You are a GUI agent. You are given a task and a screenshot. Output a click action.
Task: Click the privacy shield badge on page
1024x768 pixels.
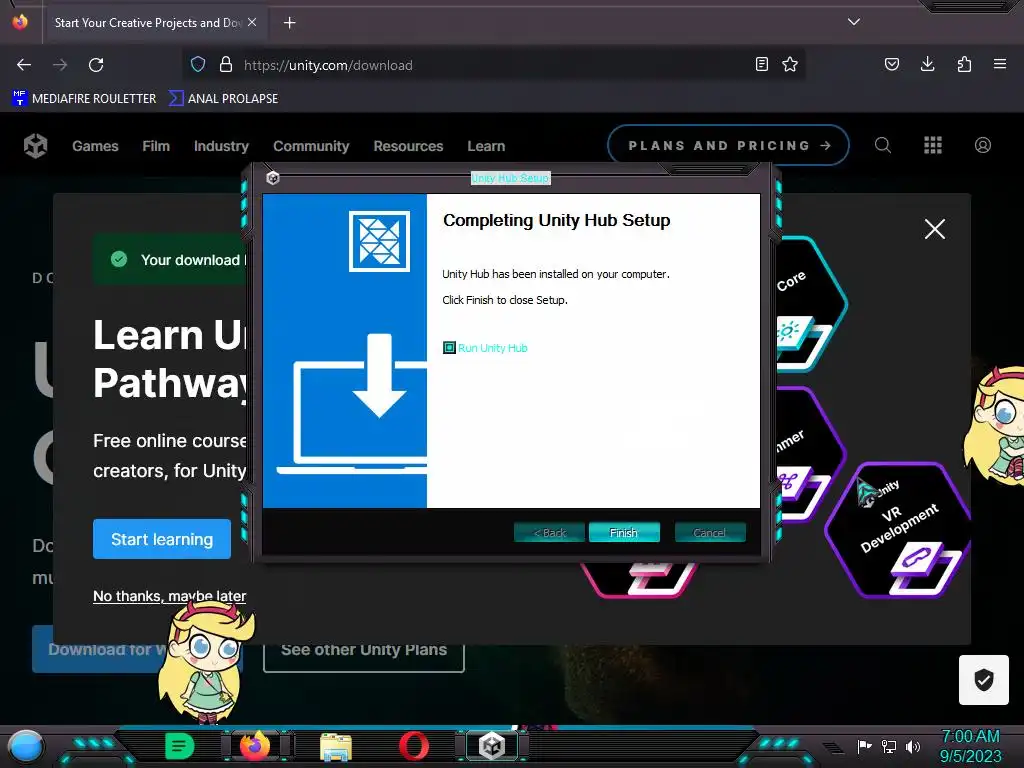984,680
